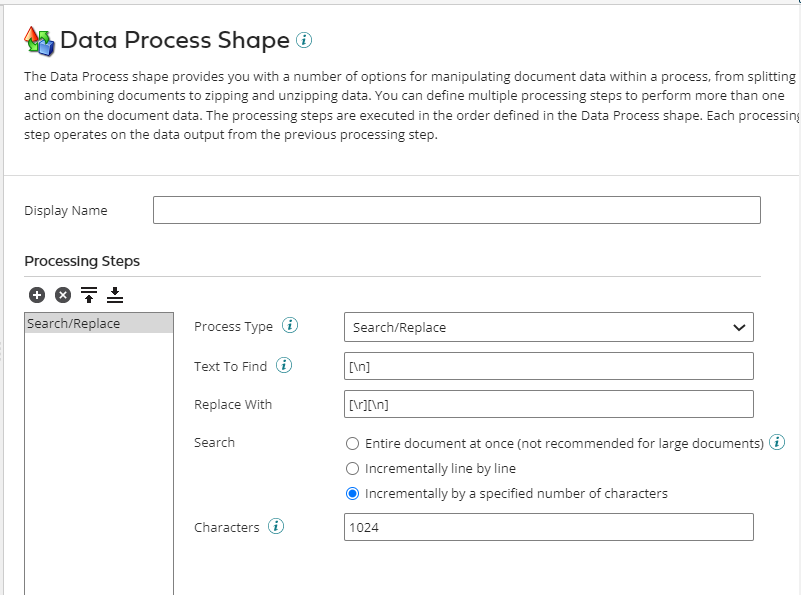Click the Data Process Shape logo icon

coord(39,41)
